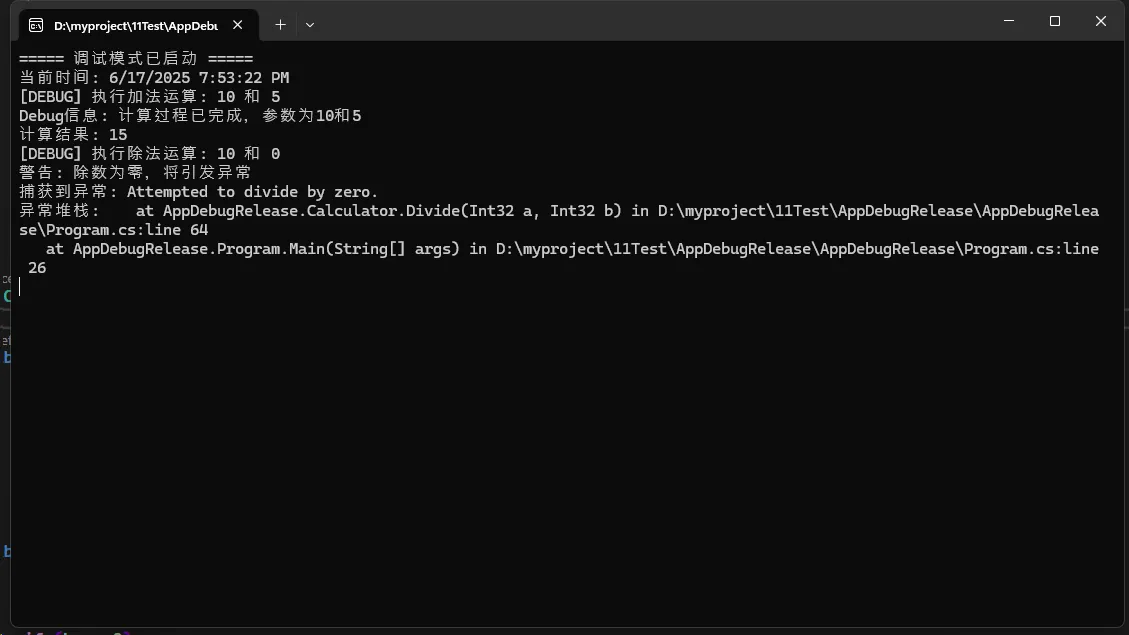This screenshot has height=635, width=1129.
Task: Maximize the terminal window
Action: coord(1054,21)
